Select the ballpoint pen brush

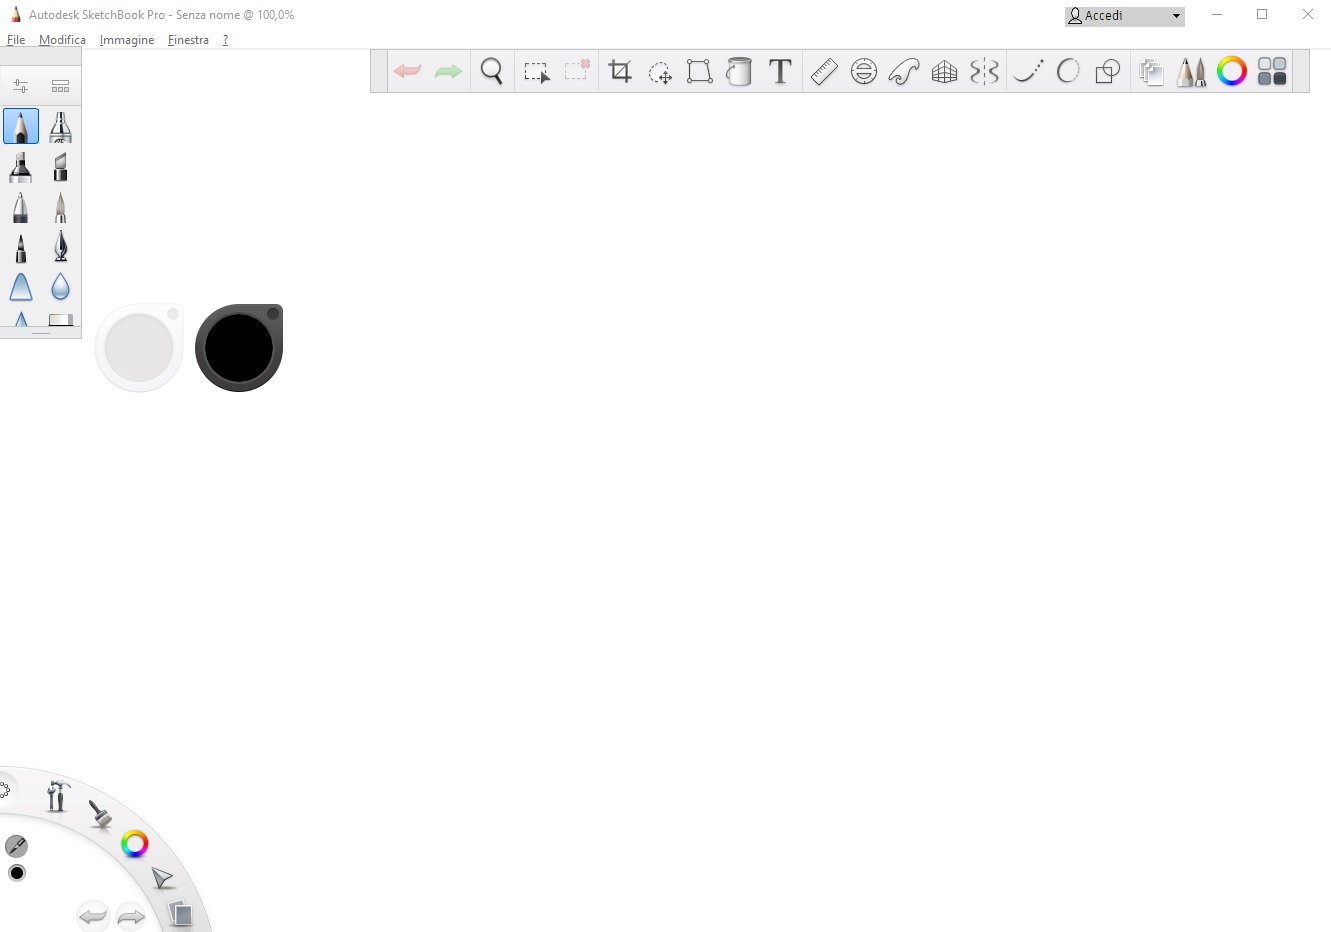pos(21,207)
